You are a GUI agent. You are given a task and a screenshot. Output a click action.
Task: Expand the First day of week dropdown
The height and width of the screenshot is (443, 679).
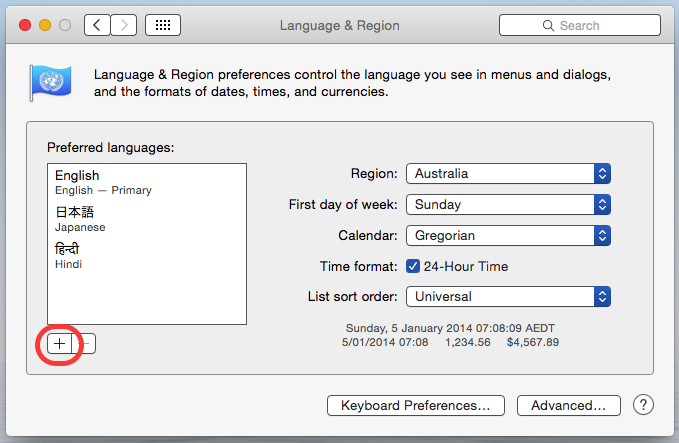click(508, 204)
